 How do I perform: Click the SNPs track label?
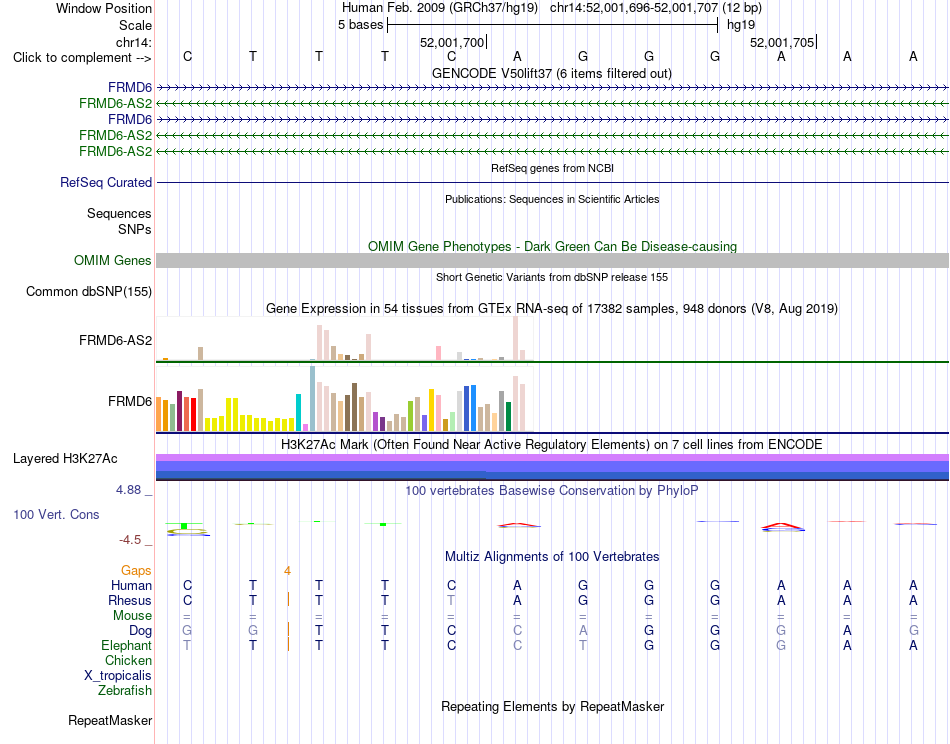click(x=135, y=229)
